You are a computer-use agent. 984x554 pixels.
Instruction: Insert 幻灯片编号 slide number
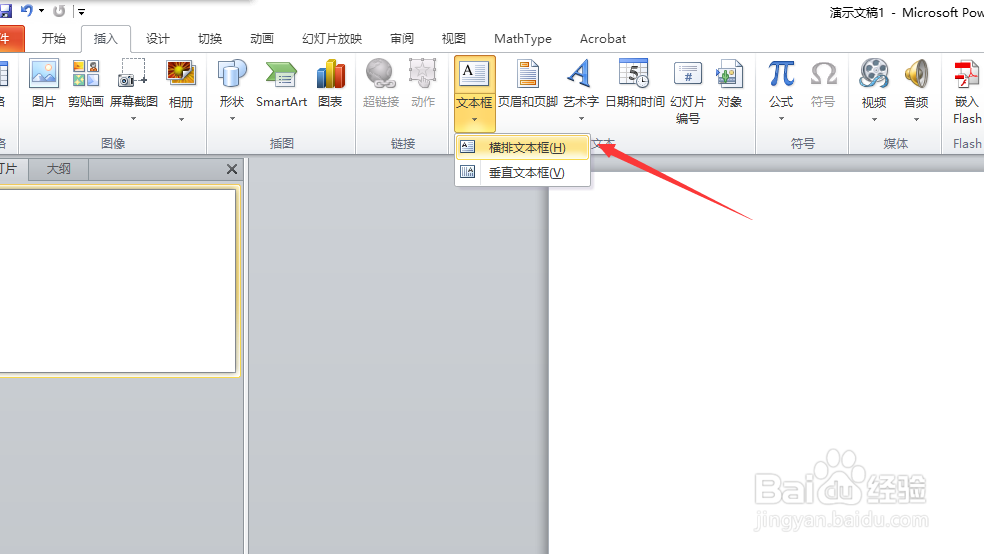(688, 91)
